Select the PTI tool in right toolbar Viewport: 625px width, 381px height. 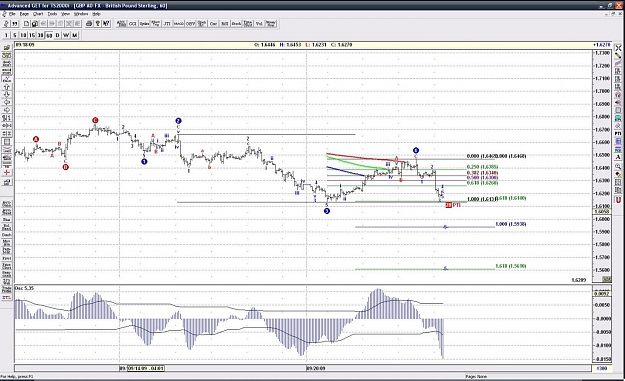point(618,134)
